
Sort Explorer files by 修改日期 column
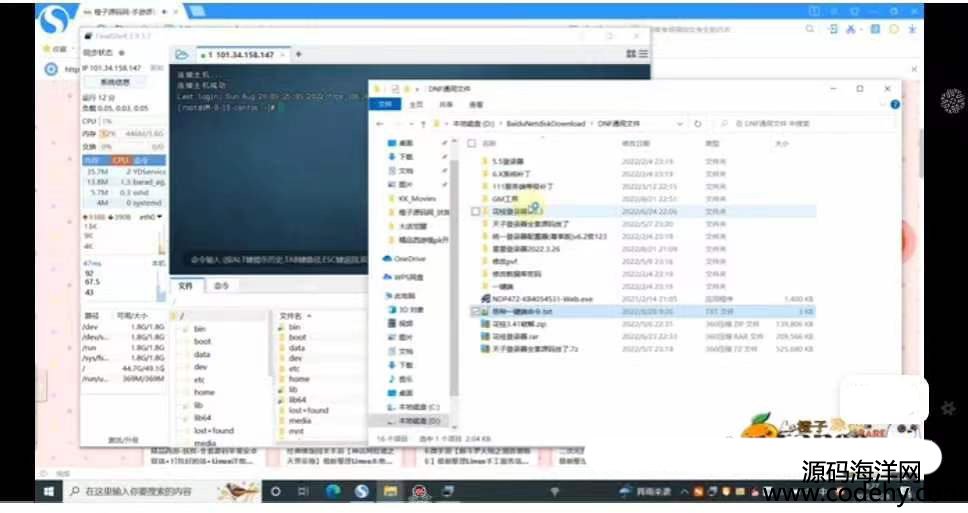click(x=635, y=143)
